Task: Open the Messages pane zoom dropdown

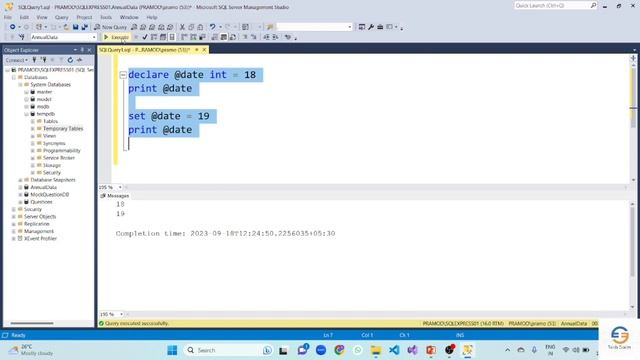Action: tap(121, 314)
